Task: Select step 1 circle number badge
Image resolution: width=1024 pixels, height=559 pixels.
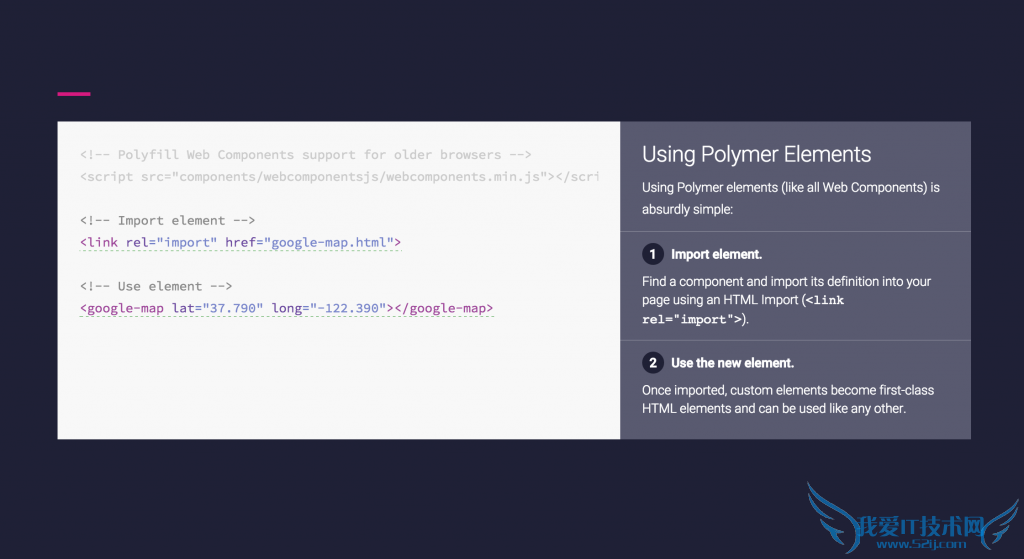Action: pos(652,254)
